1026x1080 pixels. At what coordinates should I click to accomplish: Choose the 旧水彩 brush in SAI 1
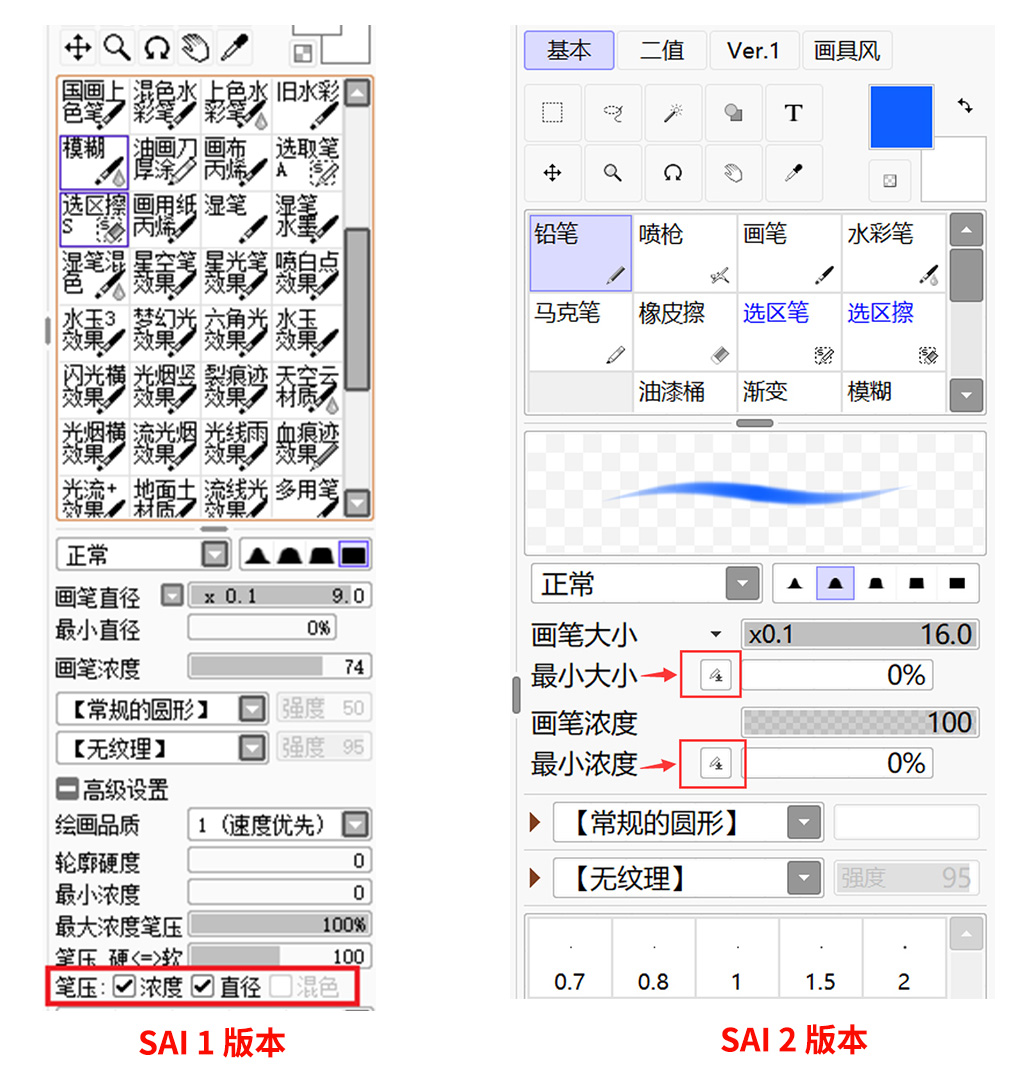[307, 105]
